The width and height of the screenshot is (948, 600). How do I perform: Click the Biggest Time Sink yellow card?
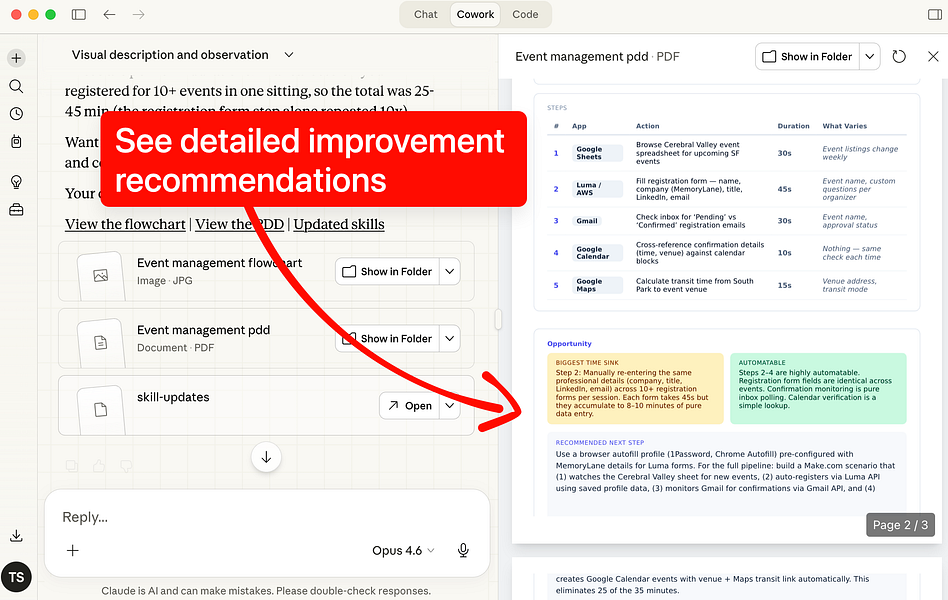coord(635,388)
